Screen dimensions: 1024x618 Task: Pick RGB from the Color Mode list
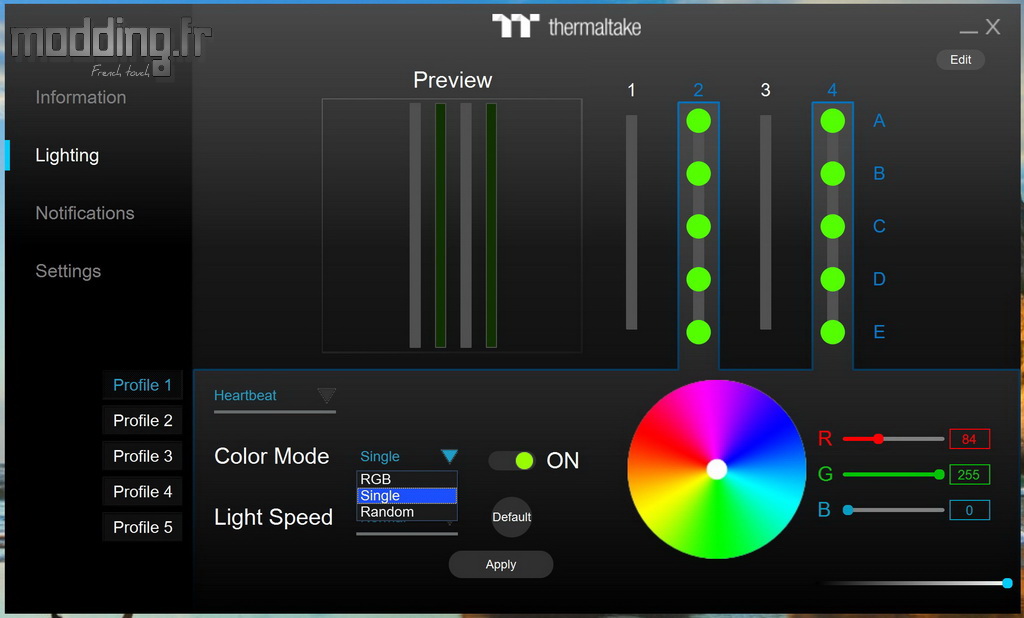(407, 479)
